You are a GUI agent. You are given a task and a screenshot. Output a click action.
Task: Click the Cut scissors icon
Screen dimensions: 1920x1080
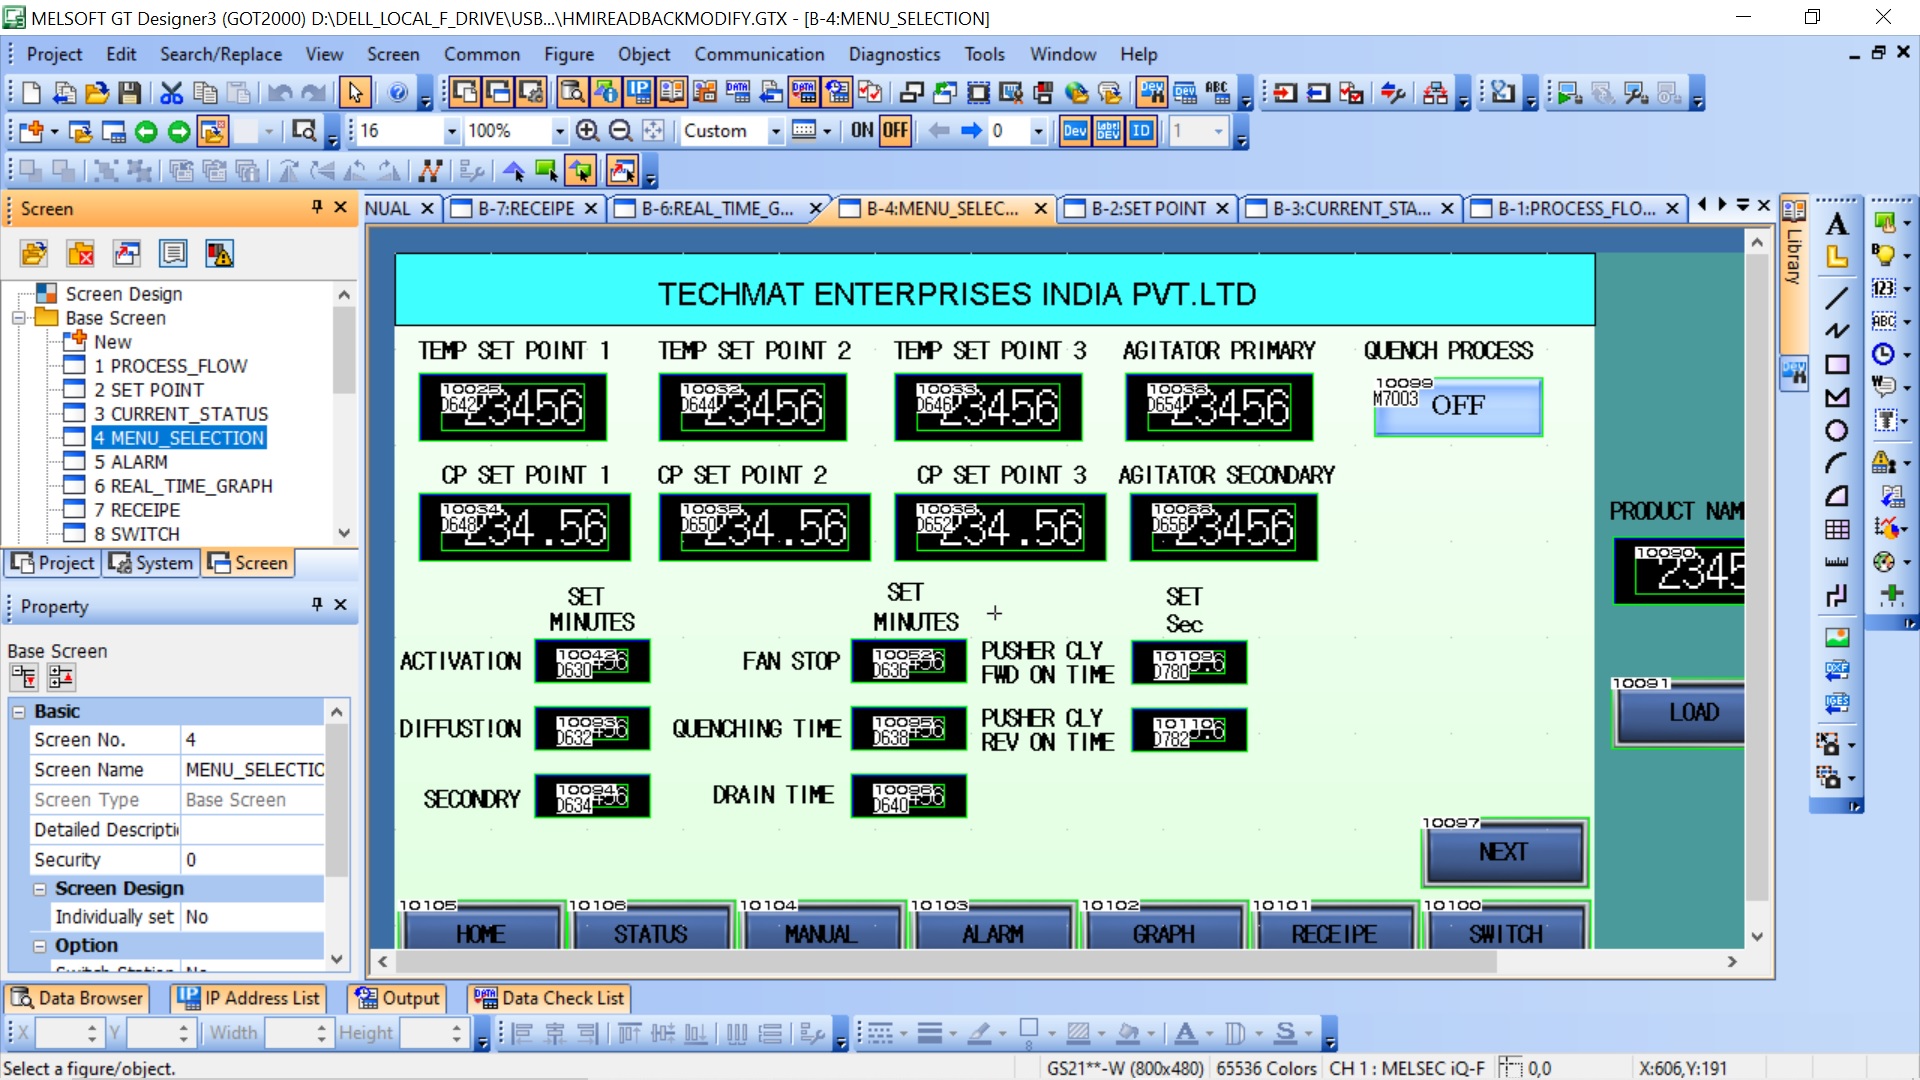click(x=172, y=93)
